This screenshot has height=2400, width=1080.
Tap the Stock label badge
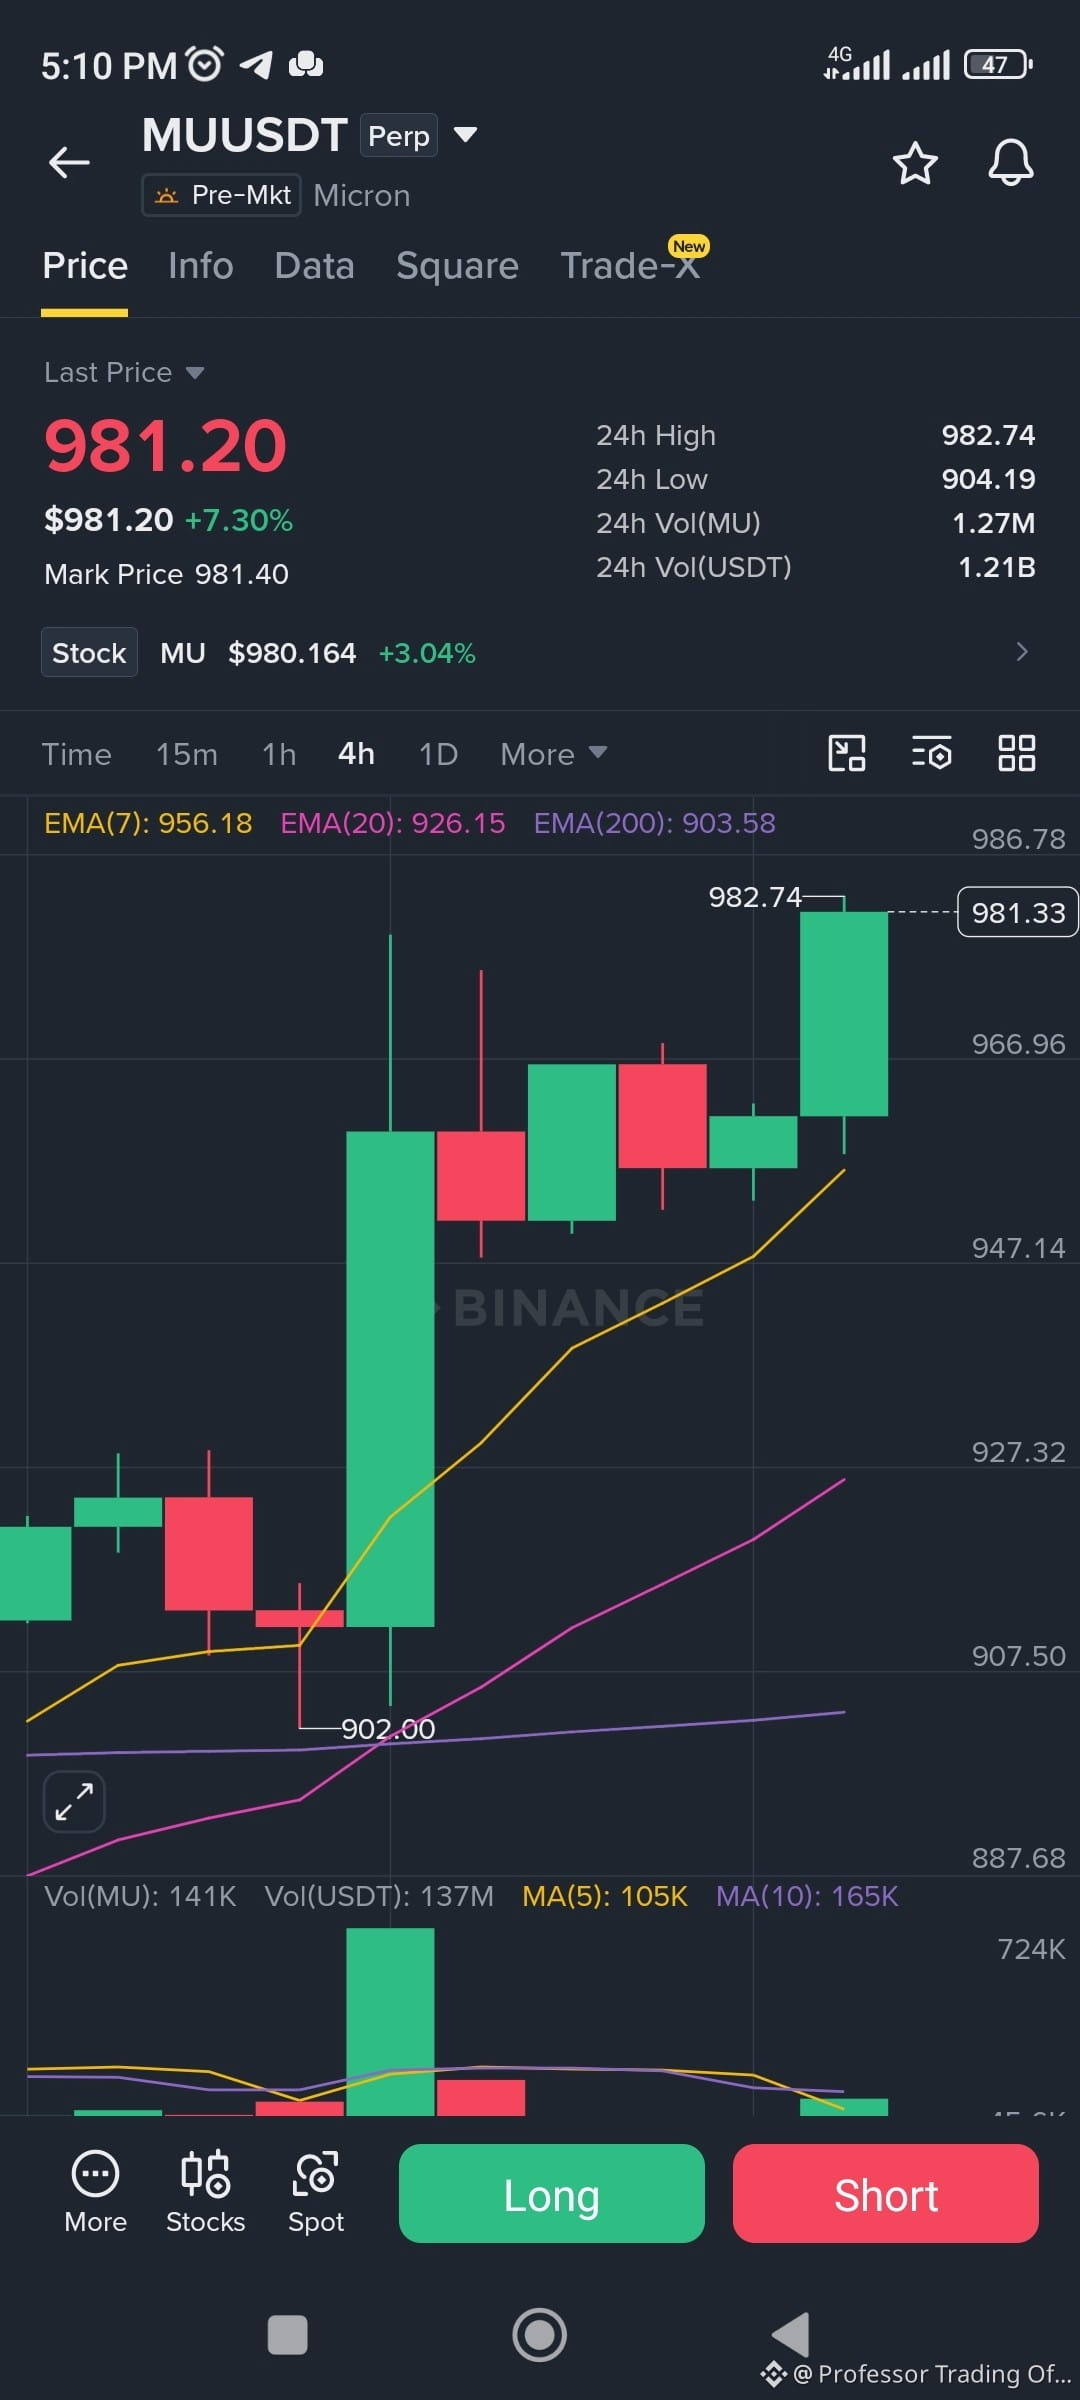[x=89, y=652]
